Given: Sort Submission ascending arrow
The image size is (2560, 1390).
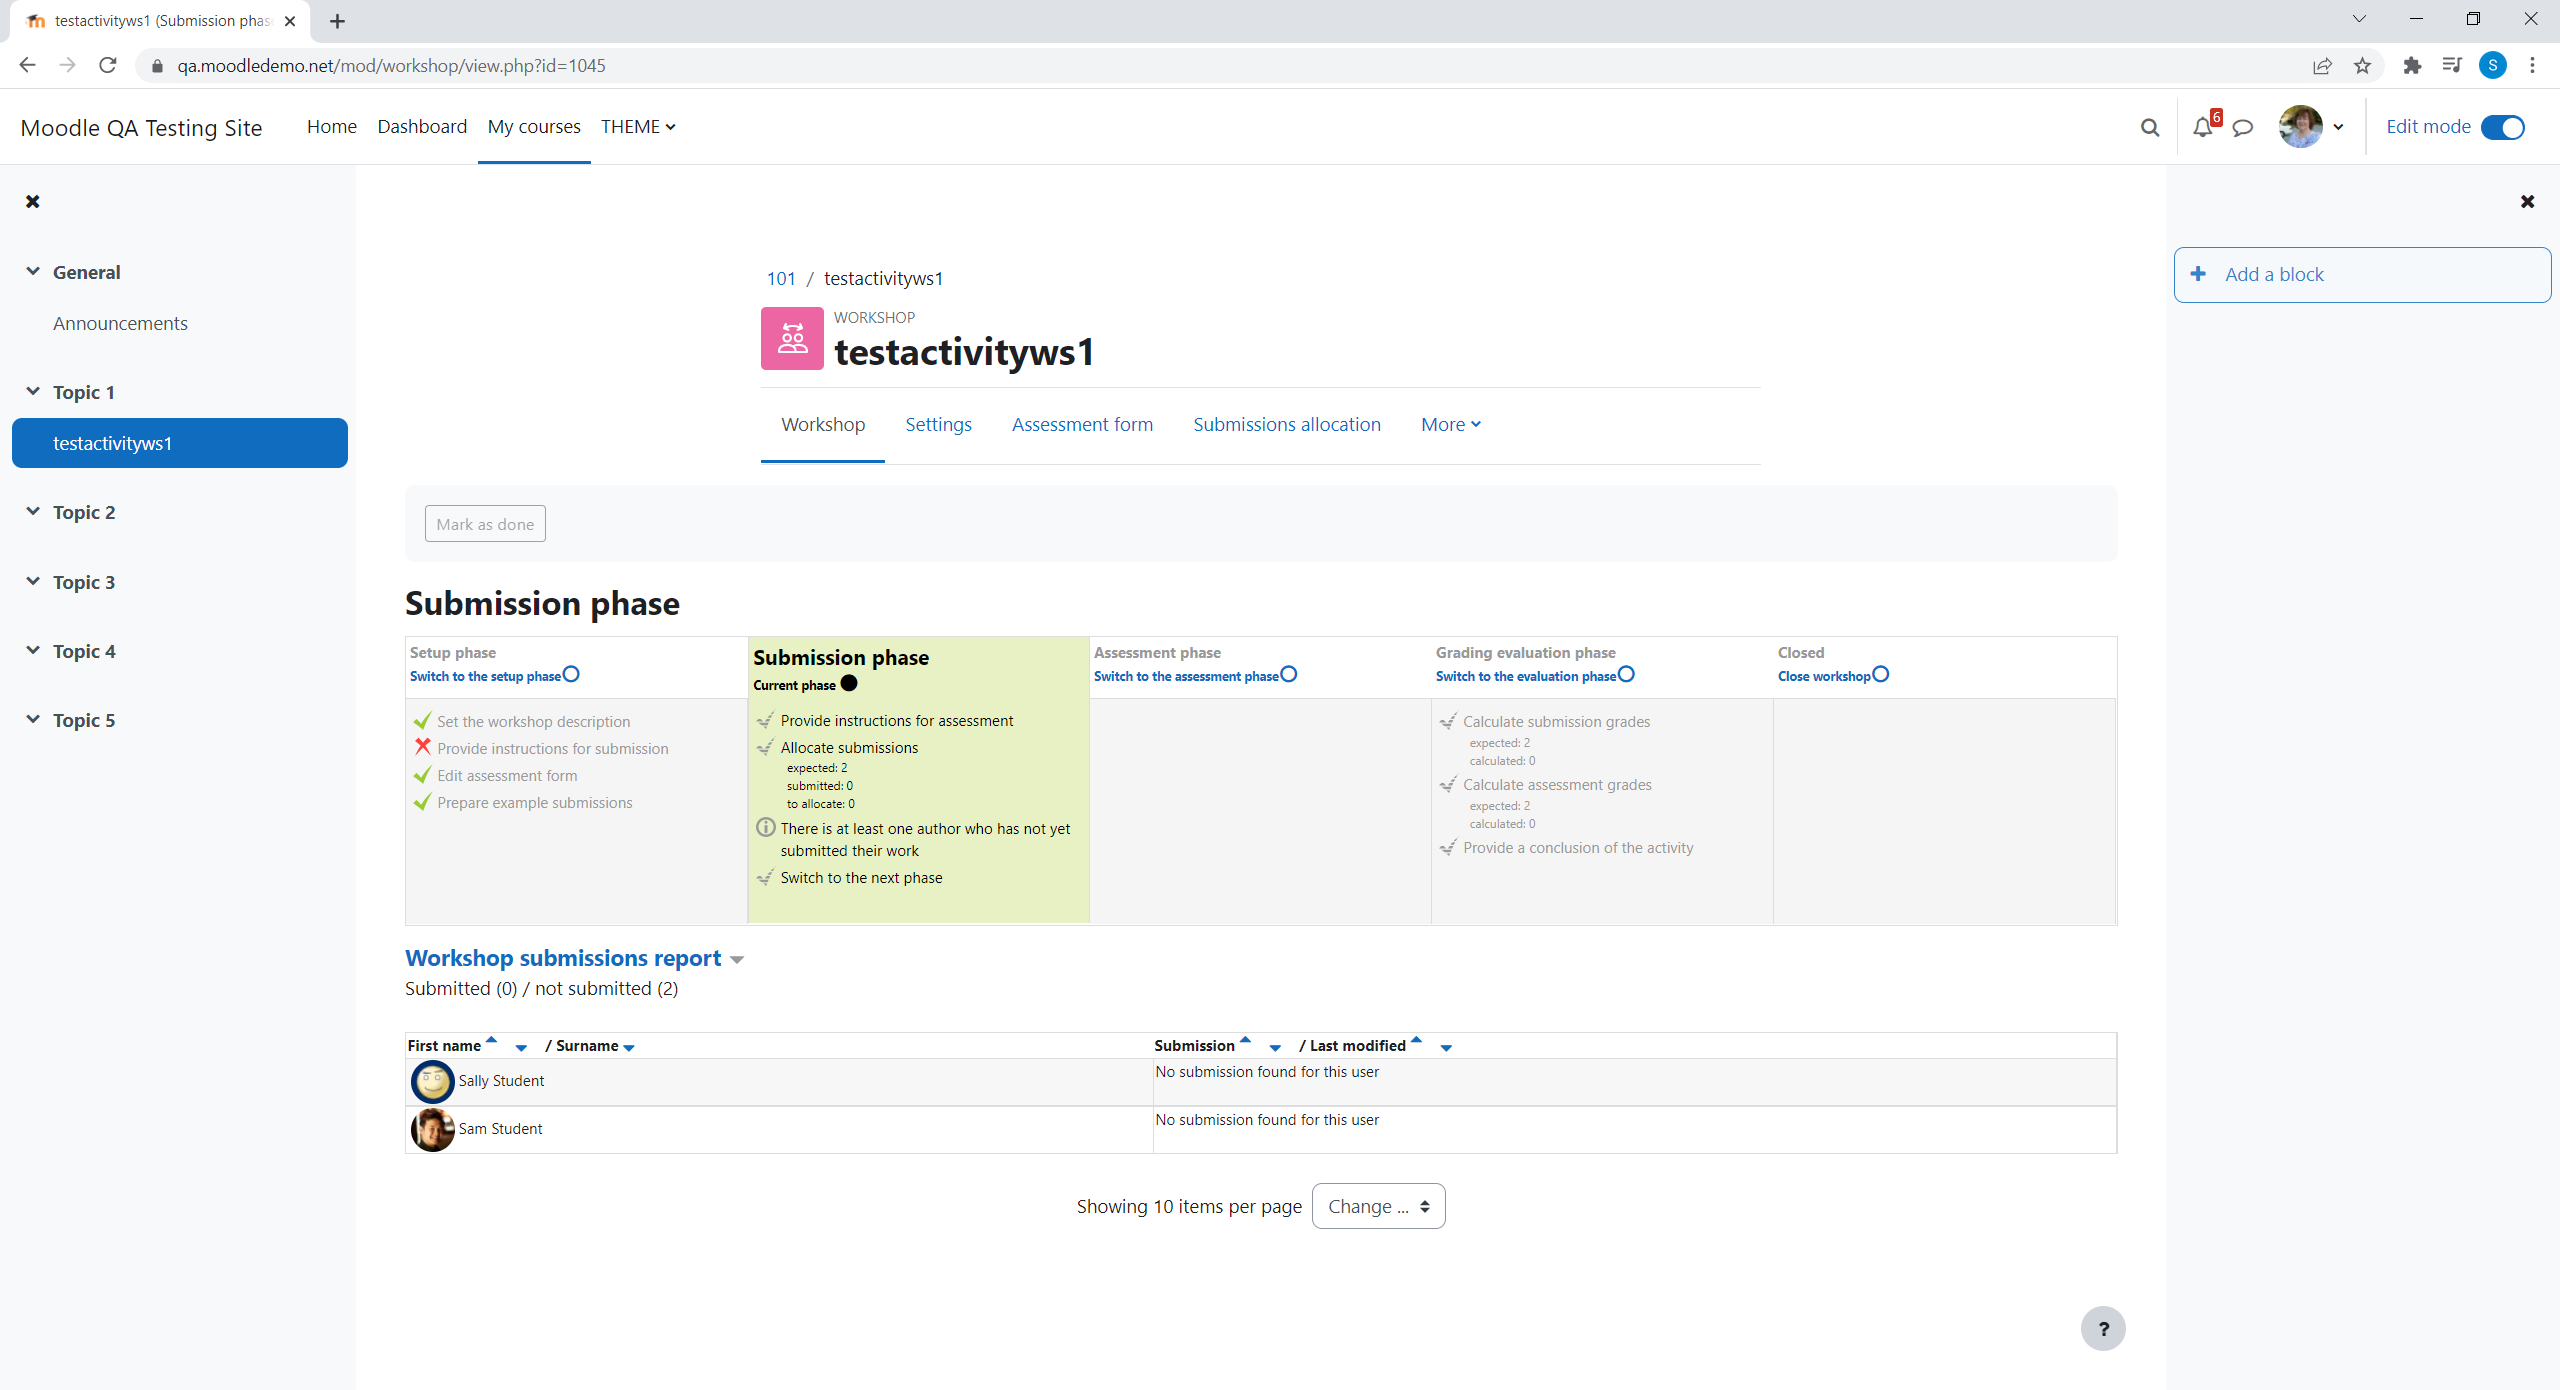Looking at the screenshot, I should click(1245, 1040).
